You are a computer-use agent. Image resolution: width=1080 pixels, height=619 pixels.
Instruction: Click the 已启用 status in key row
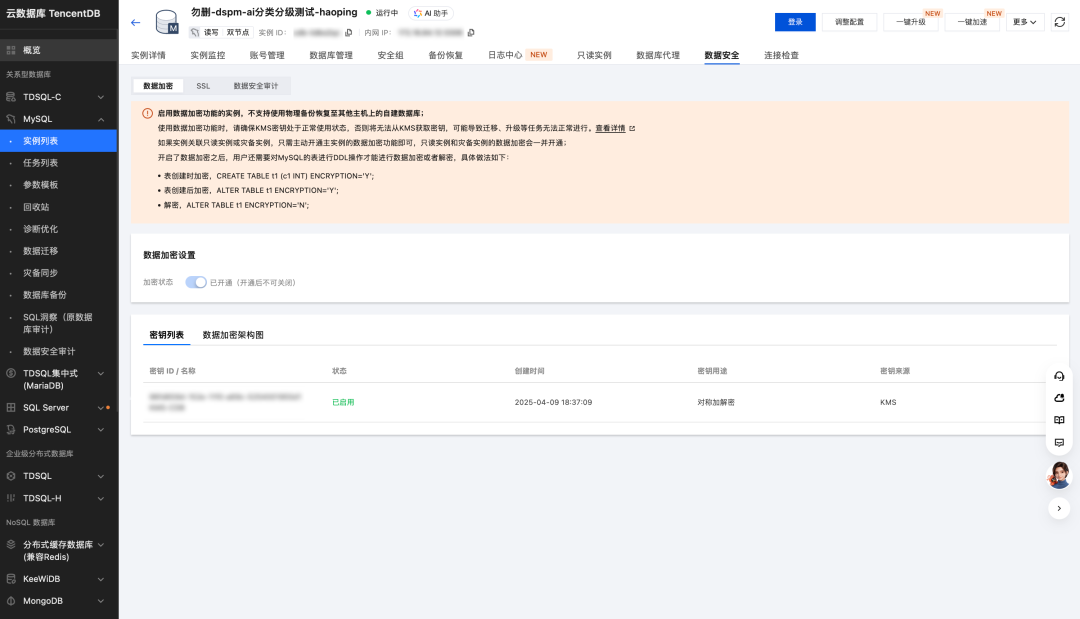(343, 402)
